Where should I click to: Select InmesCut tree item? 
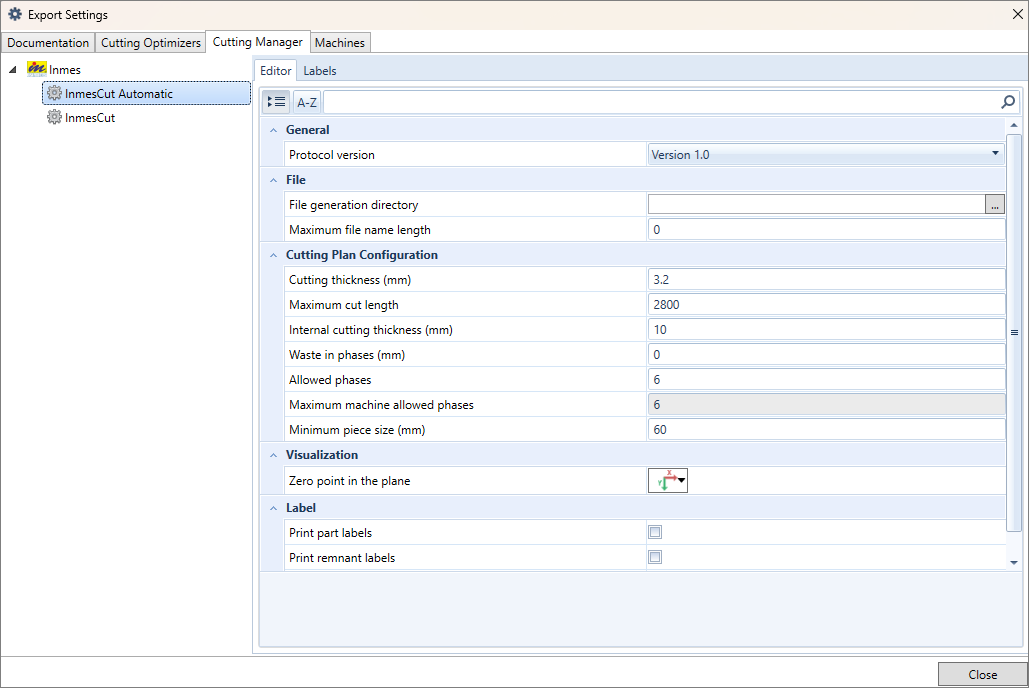click(x=90, y=118)
